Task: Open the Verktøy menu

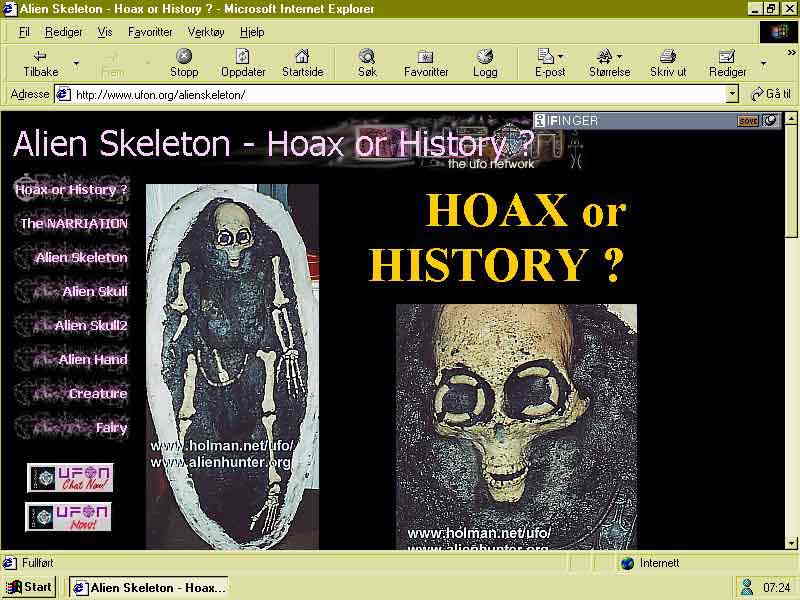Action: coord(205,32)
